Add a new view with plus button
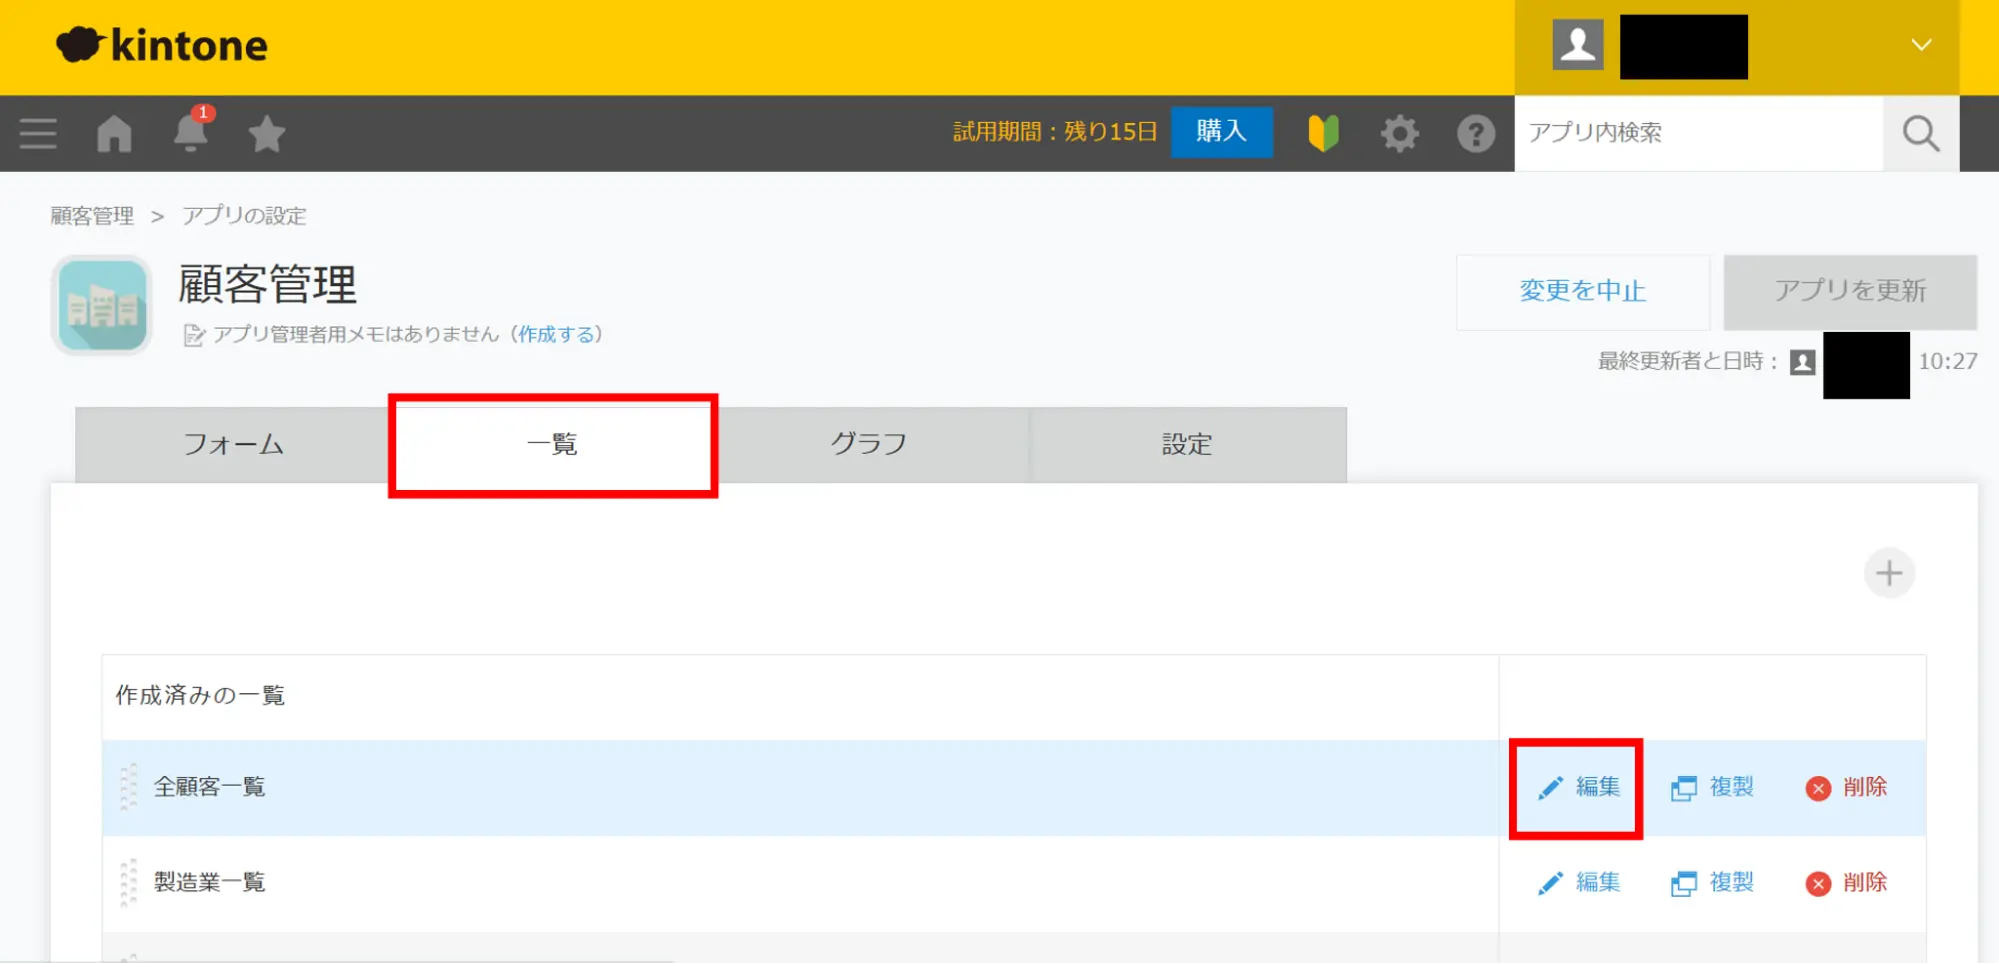This screenshot has height=964, width=1999. (x=1888, y=573)
